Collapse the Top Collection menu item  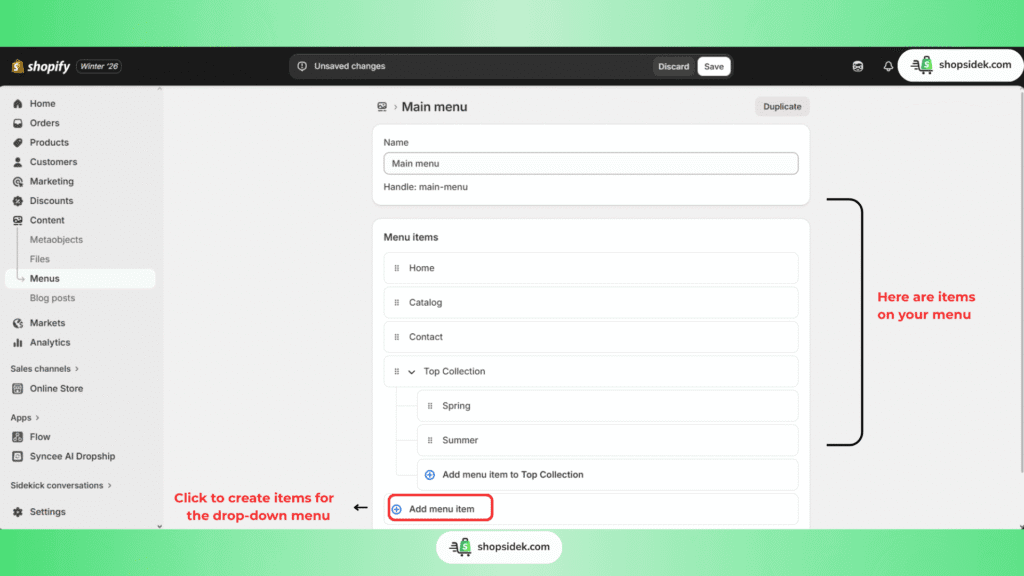(411, 372)
